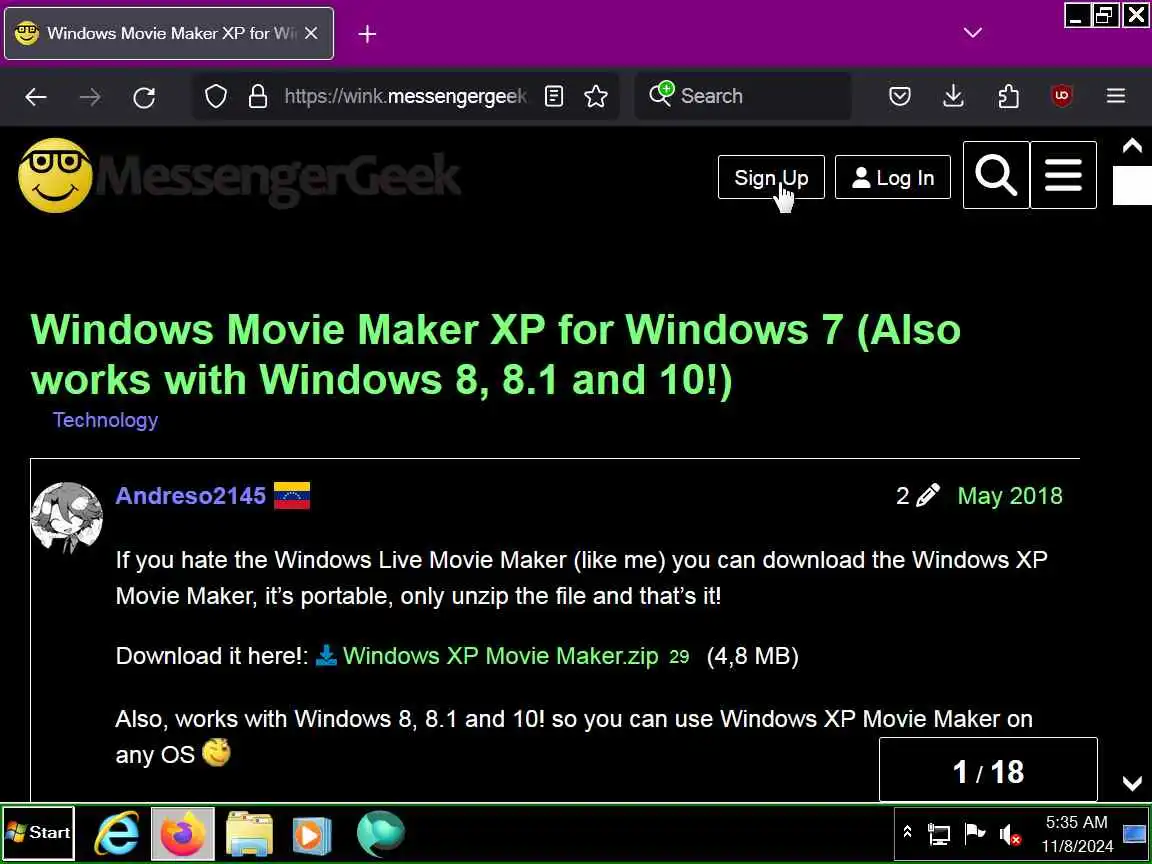Click the download arrow icon before zip link
1152x864 pixels.
click(x=326, y=655)
